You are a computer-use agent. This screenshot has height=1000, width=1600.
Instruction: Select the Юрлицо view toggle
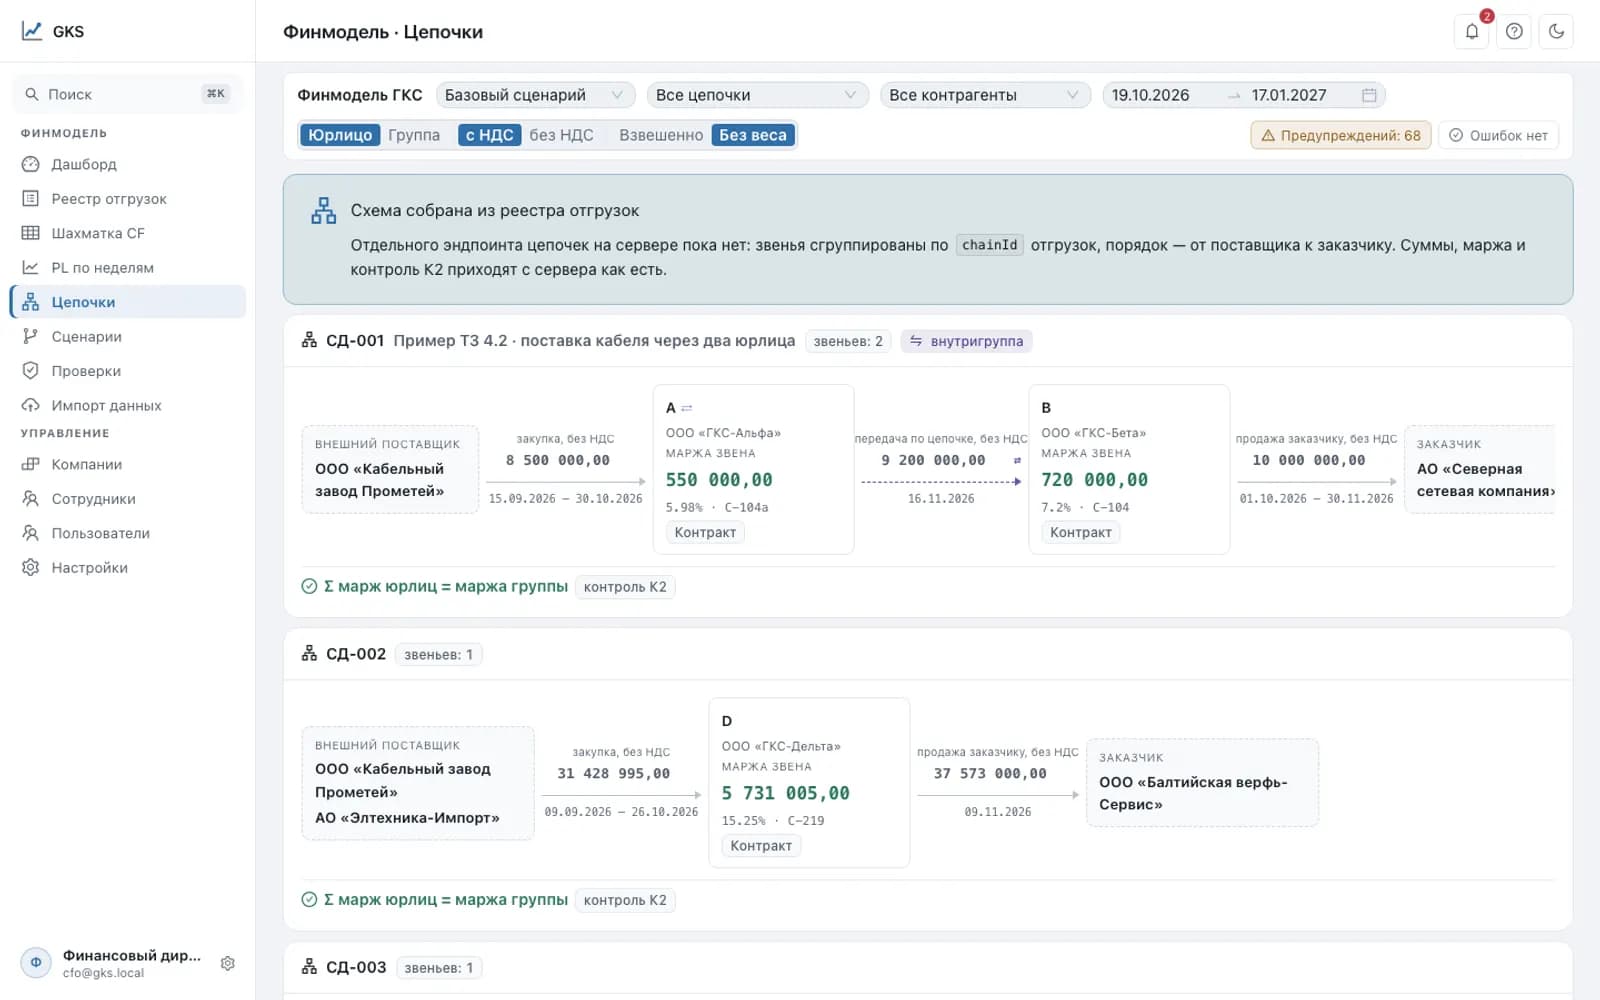(340, 135)
